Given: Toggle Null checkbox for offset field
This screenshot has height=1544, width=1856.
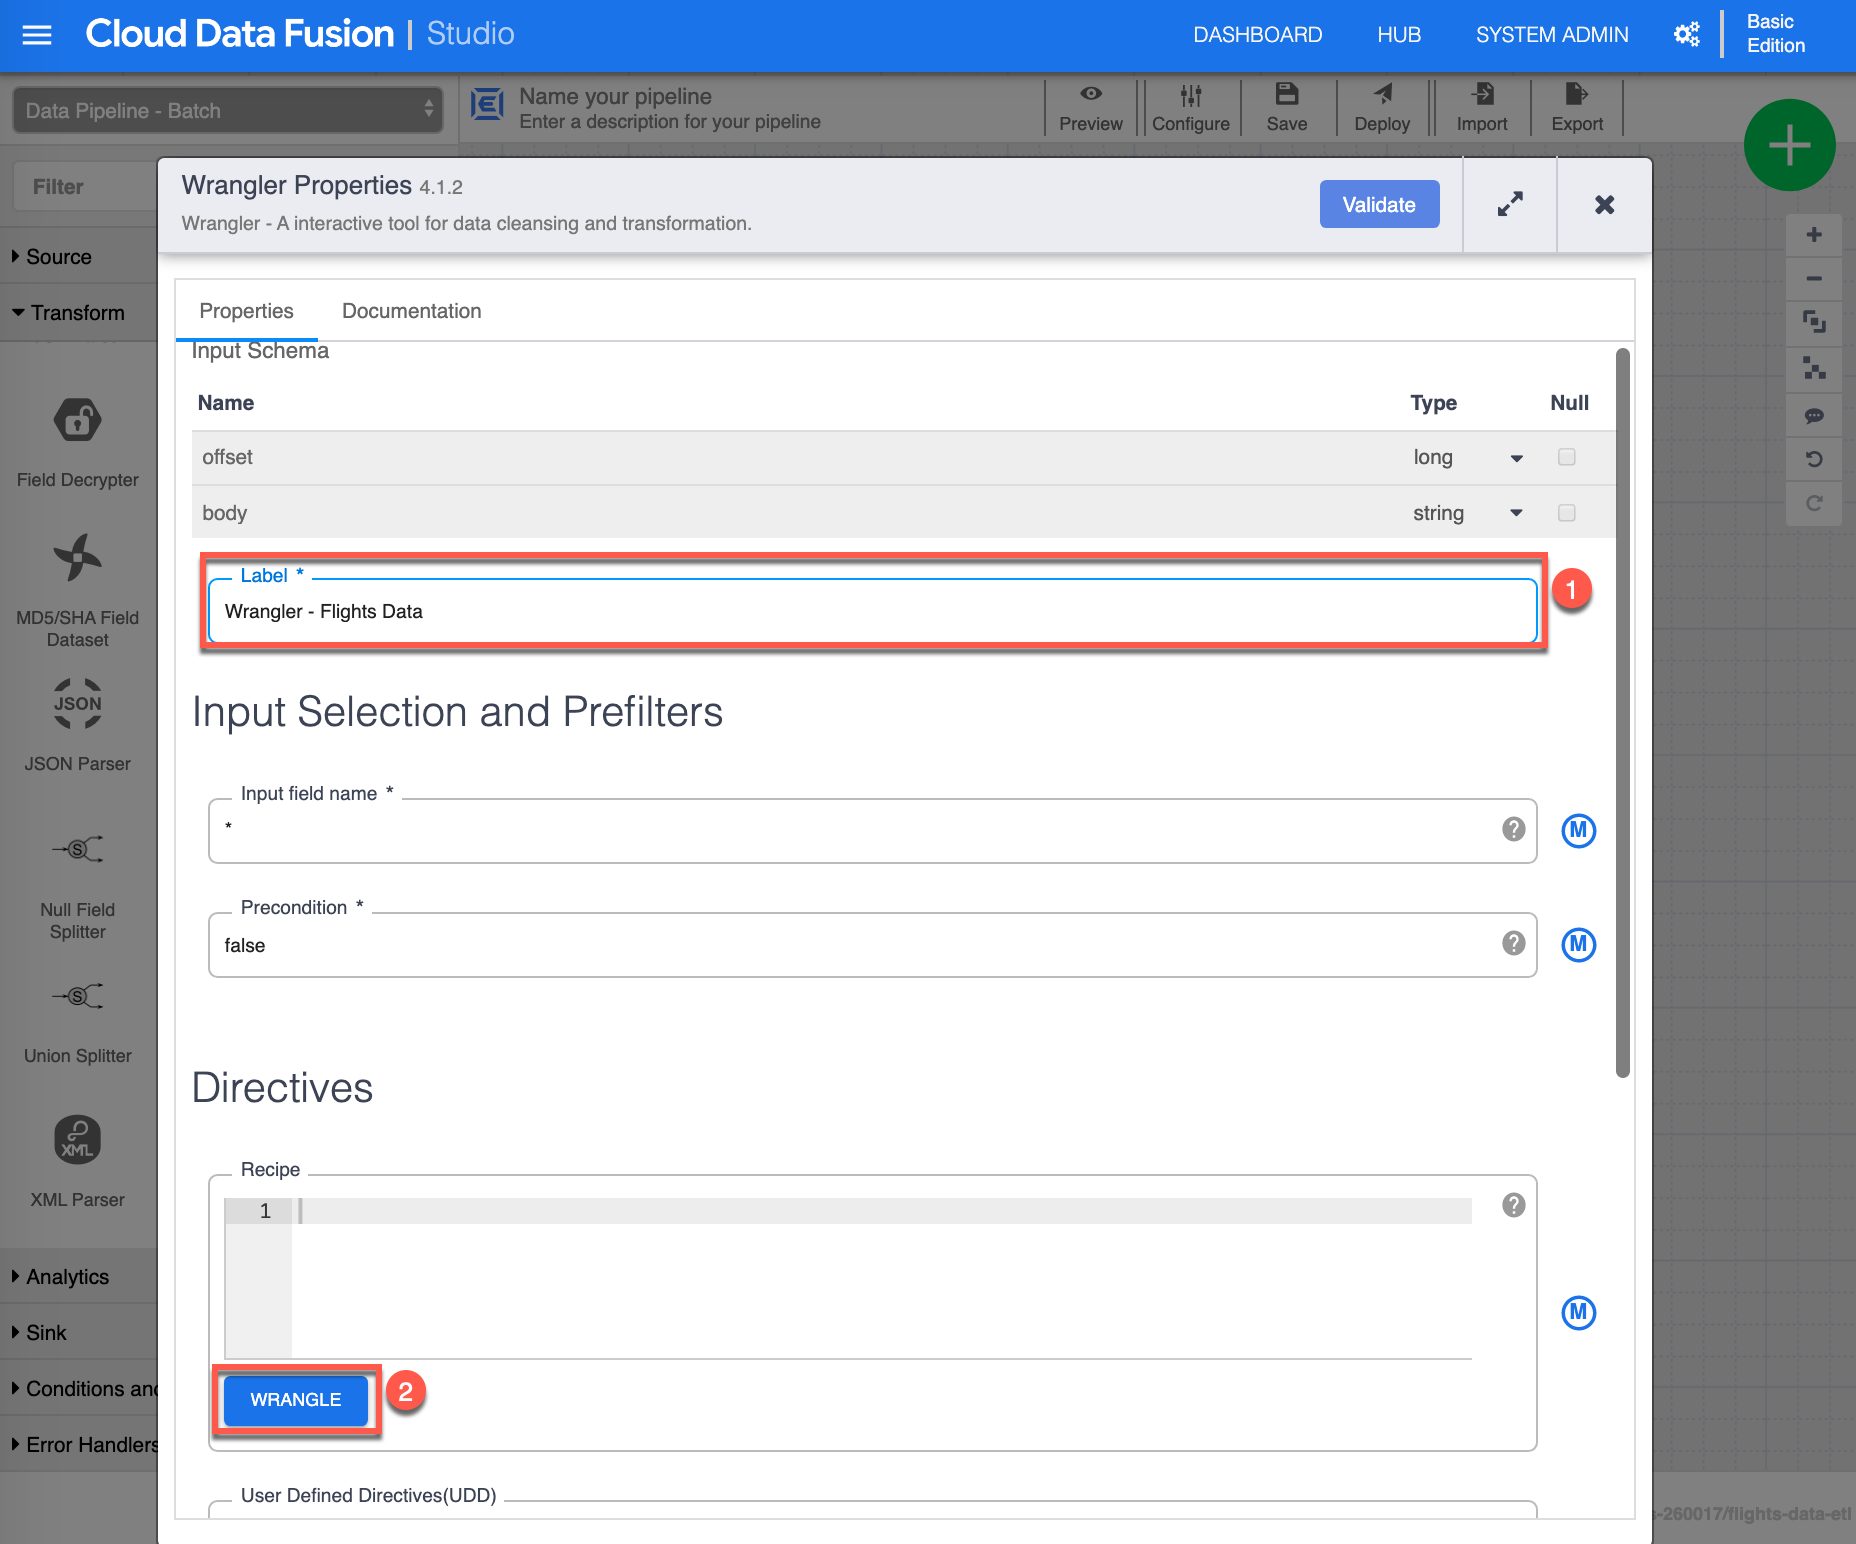Looking at the screenshot, I should coord(1566,457).
